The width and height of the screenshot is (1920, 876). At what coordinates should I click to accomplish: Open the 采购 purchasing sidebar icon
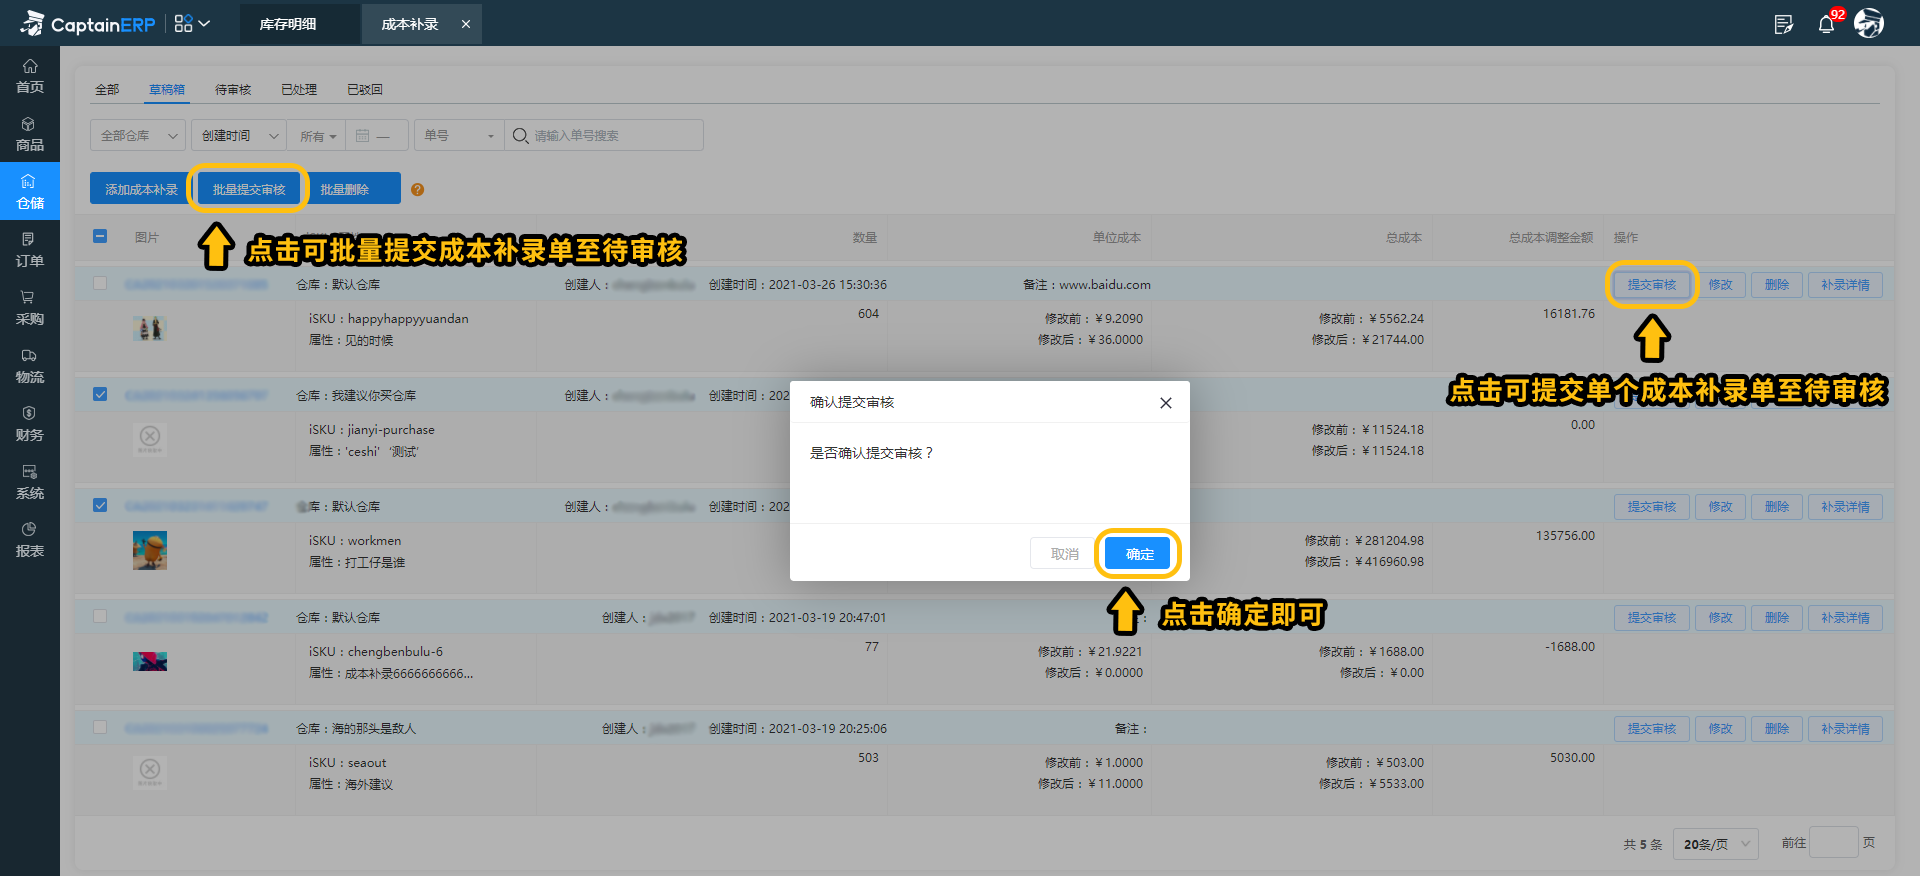tap(30, 308)
